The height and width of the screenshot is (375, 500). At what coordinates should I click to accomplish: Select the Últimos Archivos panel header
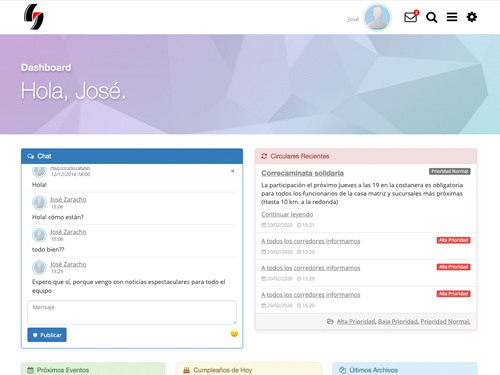click(x=405, y=369)
